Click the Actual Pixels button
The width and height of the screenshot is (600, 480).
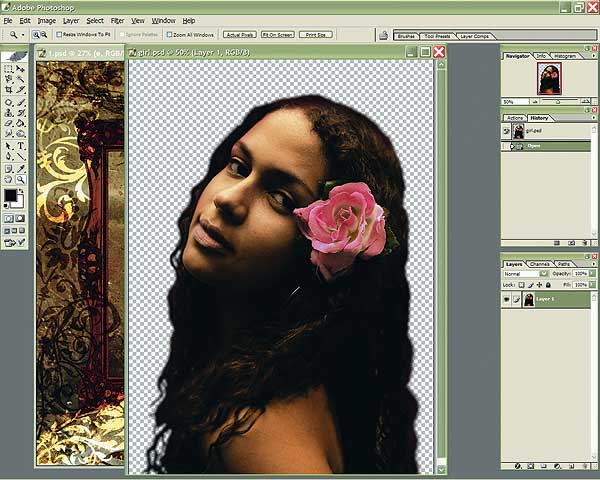pyautogui.click(x=239, y=34)
